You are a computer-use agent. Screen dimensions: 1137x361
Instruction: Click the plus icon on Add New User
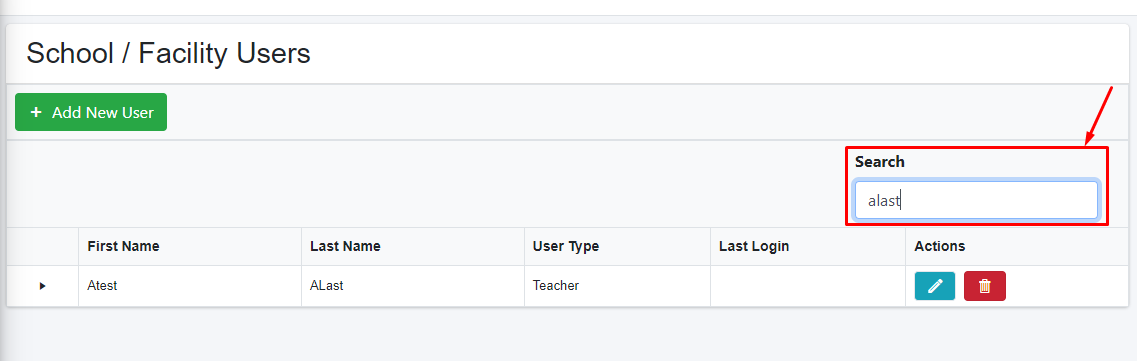pyautogui.click(x=36, y=112)
